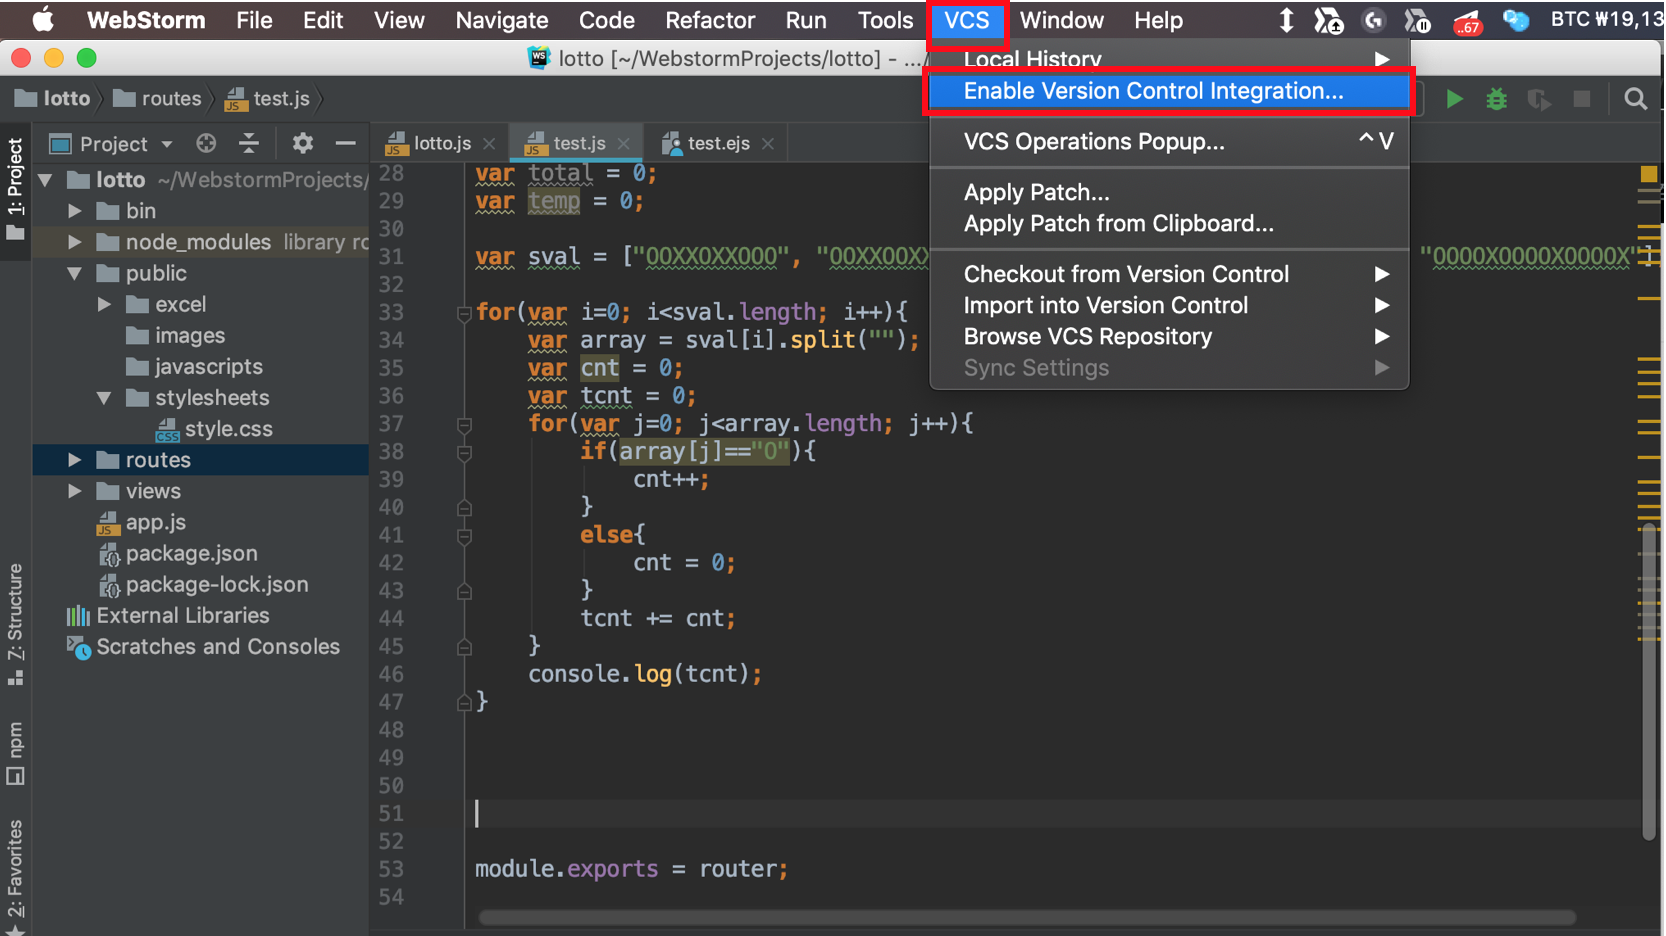The width and height of the screenshot is (1666, 936).
Task: Choose Enable Version Control Integration
Action: pyautogui.click(x=1169, y=91)
